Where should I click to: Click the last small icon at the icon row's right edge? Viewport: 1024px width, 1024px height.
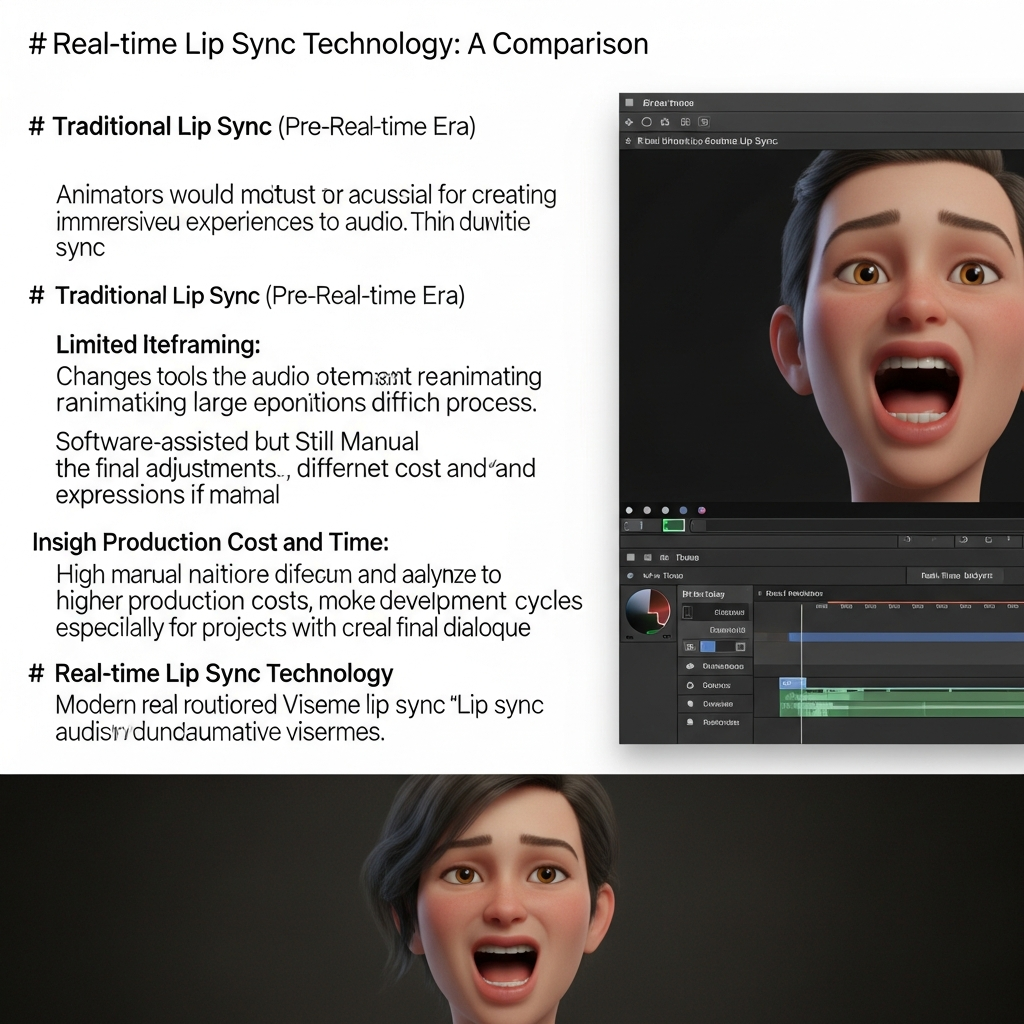1010,540
